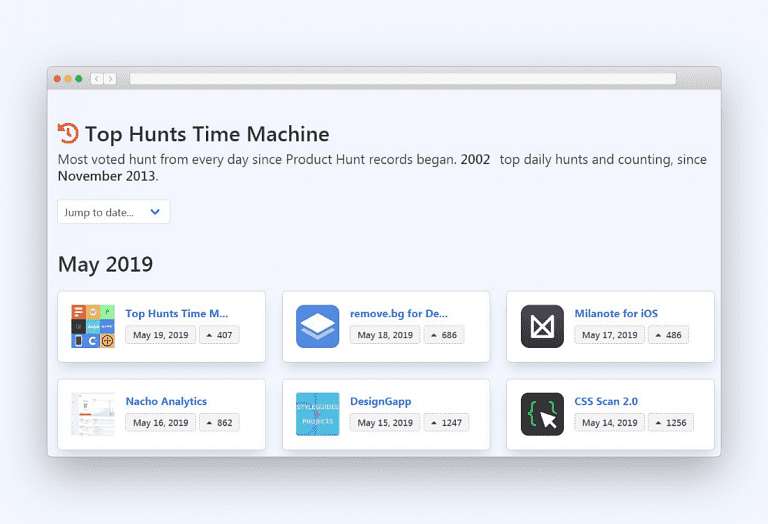Open the Nacho Analytics title link
Image resolution: width=768 pixels, height=524 pixels.
166,402
